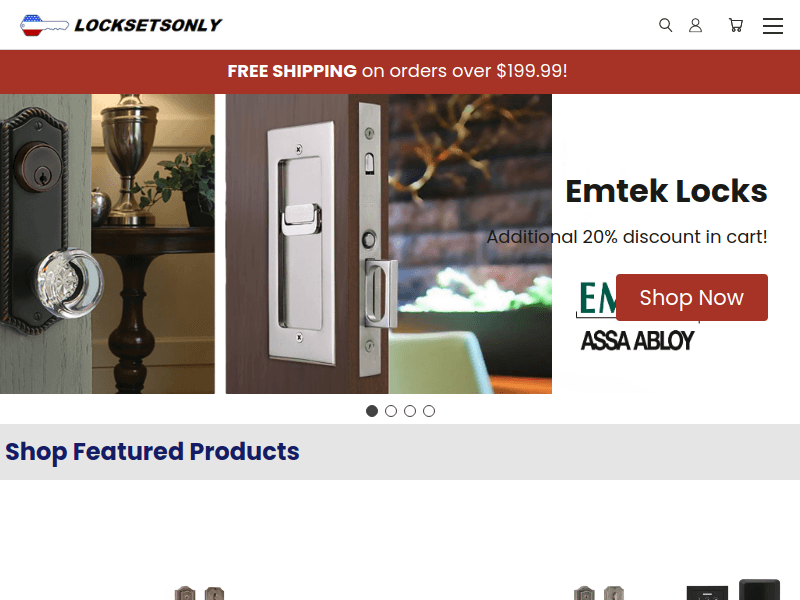The height and width of the screenshot is (600, 800).
Task: Click the LOCKSETSONLY brand text
Action: point(148,25)
